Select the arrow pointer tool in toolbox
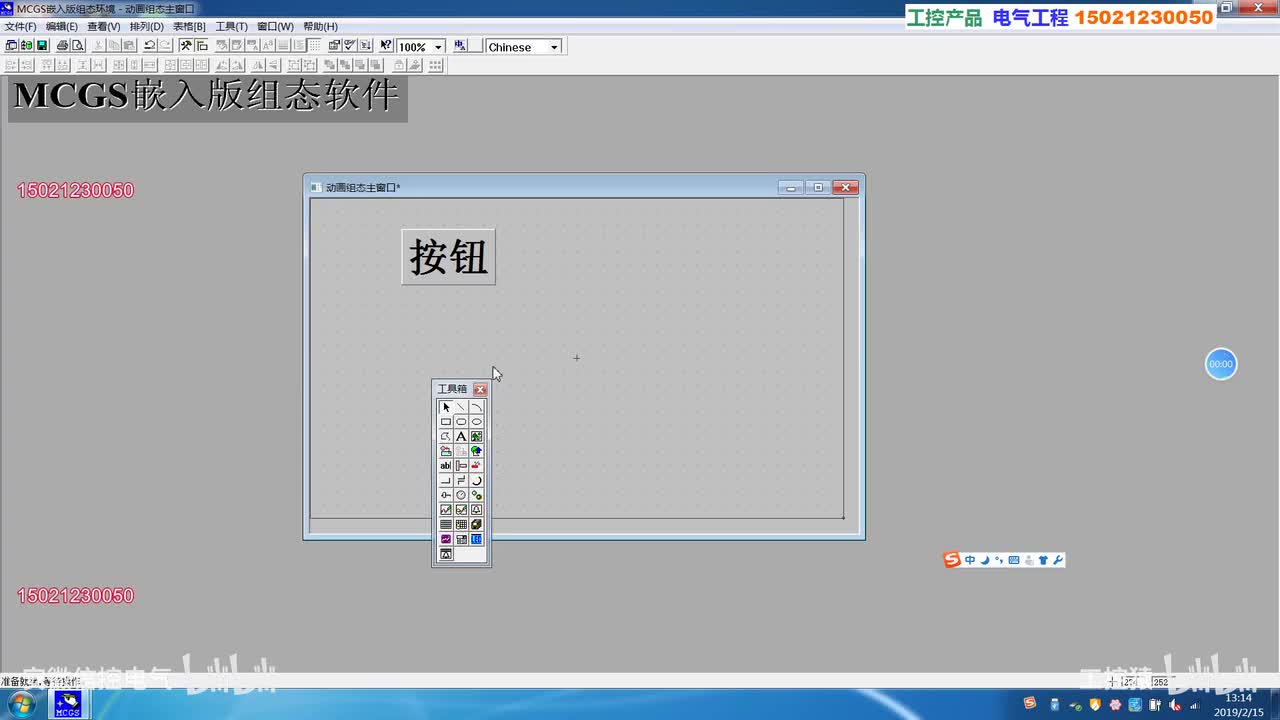This screenshot has width=1280, height=720. [446, 407]
